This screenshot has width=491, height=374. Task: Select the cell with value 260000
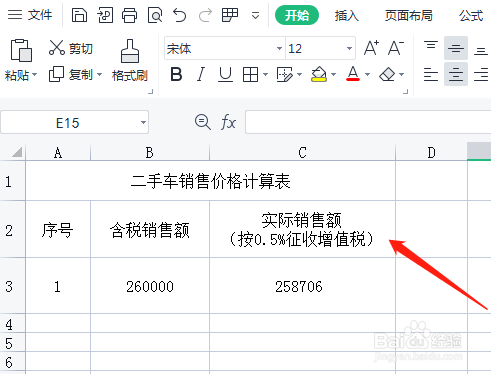point(150,286)
